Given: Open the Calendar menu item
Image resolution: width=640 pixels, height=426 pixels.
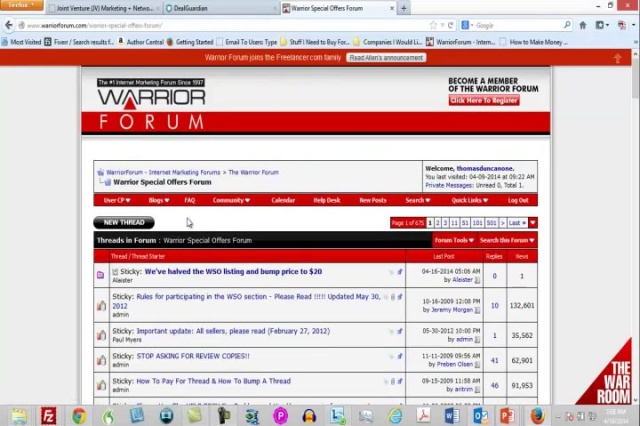Looking at the screenshot, I should point(283,200).
